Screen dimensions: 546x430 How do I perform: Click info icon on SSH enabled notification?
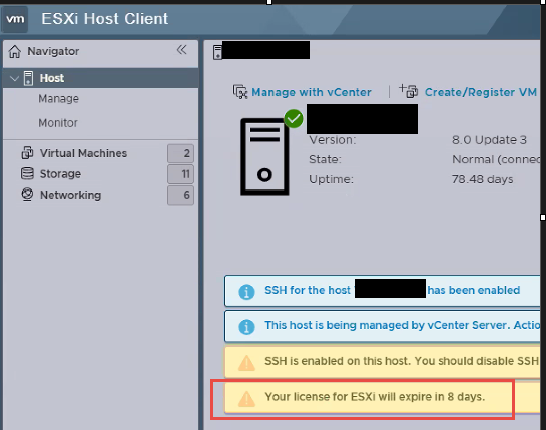tap(246, 292)
